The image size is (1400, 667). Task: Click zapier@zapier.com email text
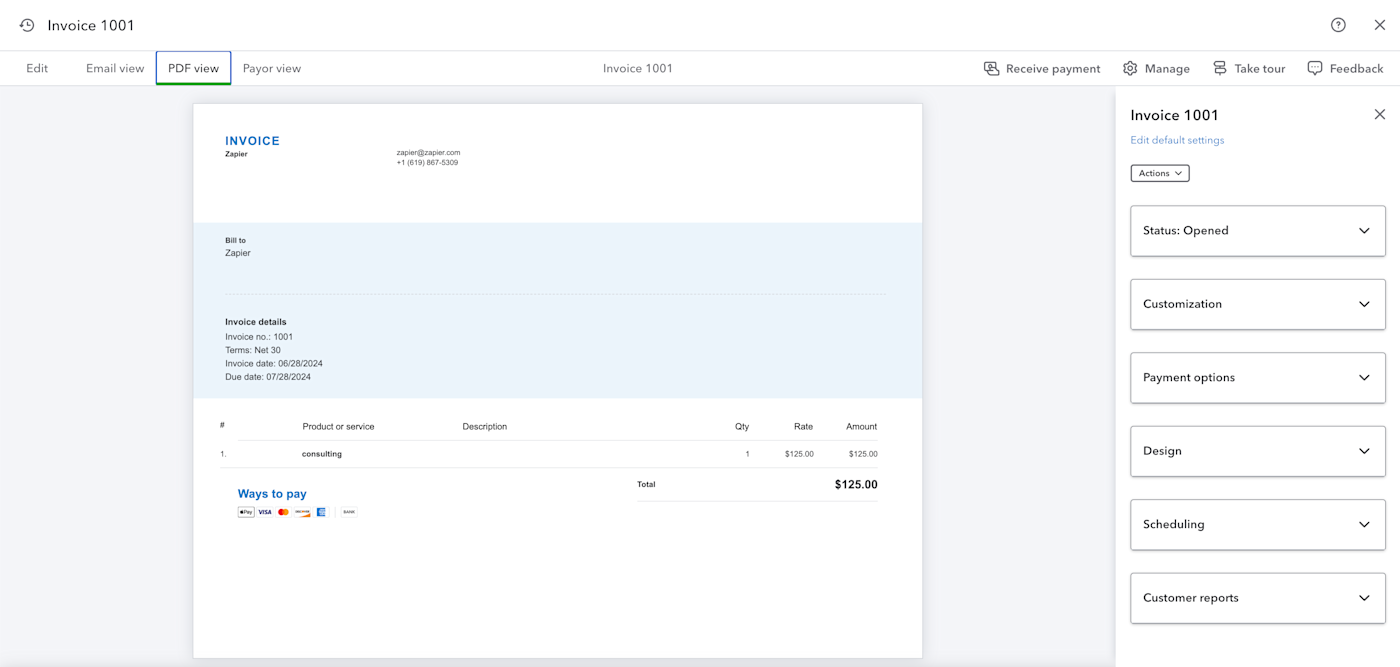(x=428, y=153)
